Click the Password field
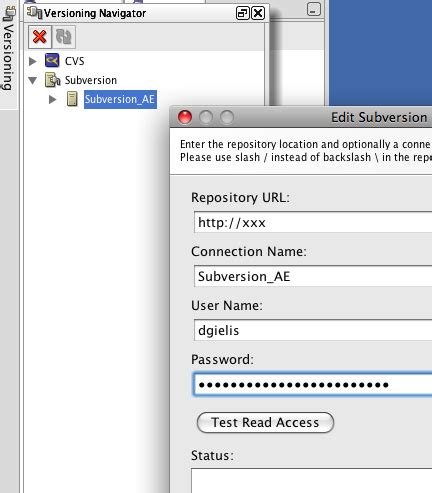This screenshot has width=432, height=493. 313,385
